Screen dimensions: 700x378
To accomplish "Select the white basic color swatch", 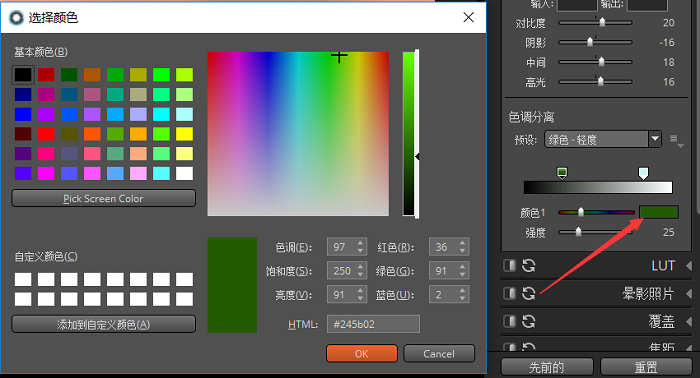I will 184,173.
